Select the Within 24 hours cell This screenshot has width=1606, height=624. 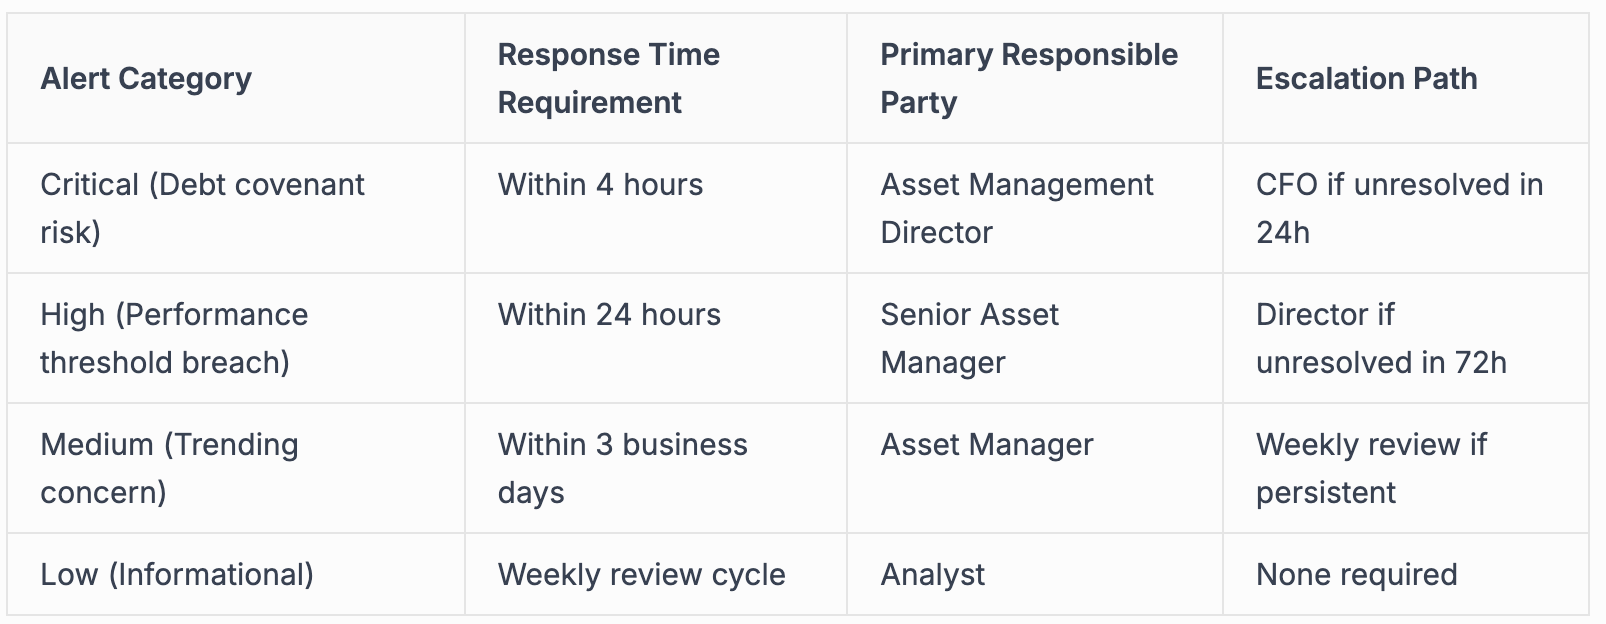(609, 315)
